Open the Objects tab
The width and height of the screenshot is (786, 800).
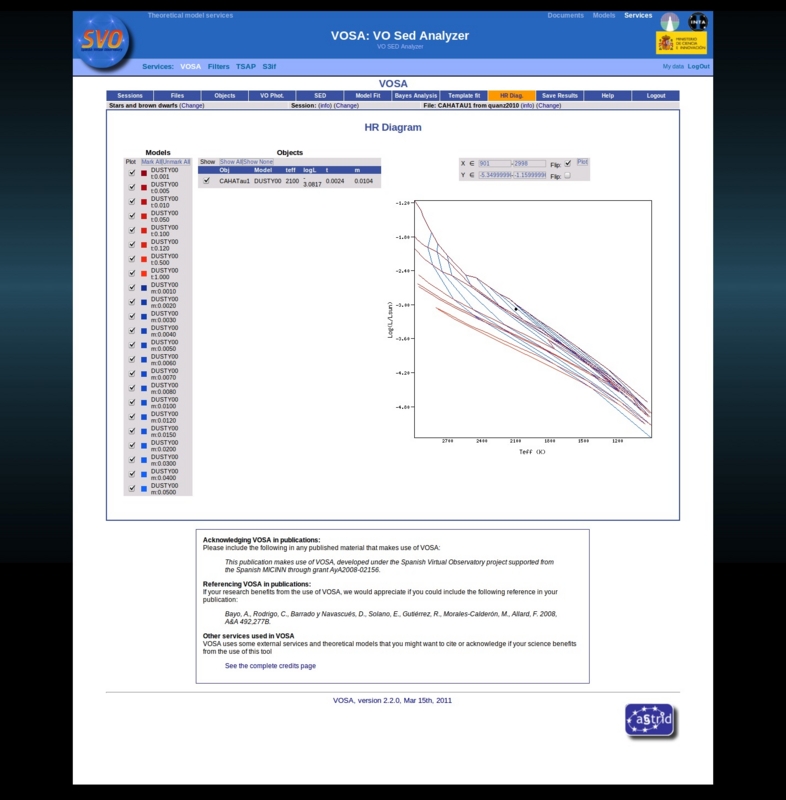pos(224,95)
